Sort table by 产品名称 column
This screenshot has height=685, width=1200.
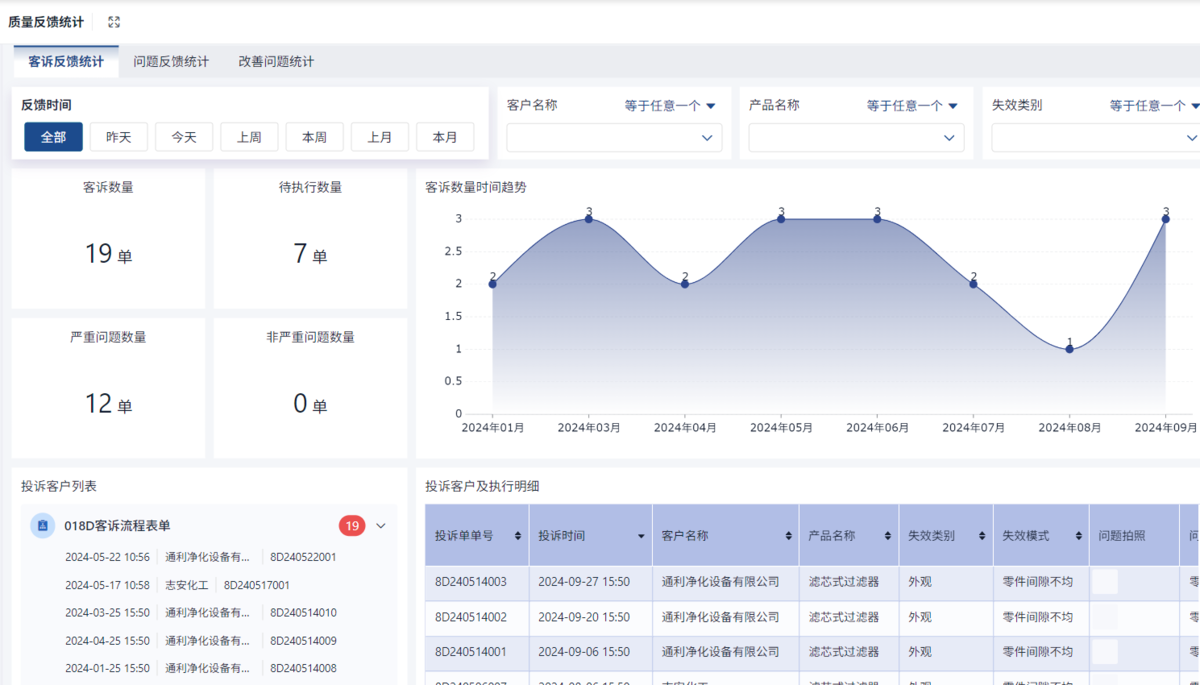tap(887, 536)
